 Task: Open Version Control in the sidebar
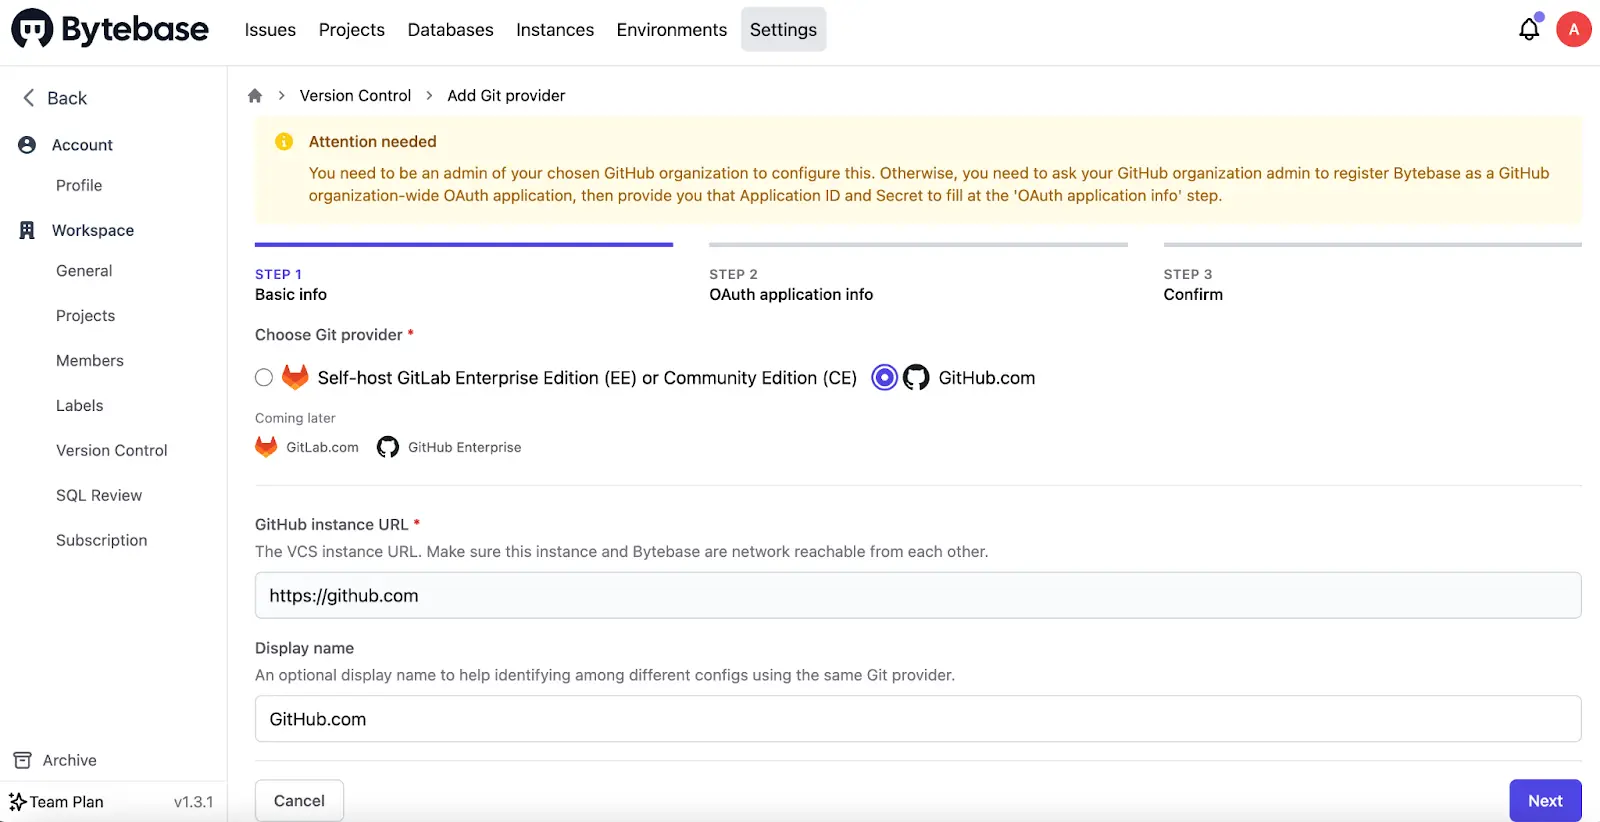pyautogui.click(x=112, y=450)
